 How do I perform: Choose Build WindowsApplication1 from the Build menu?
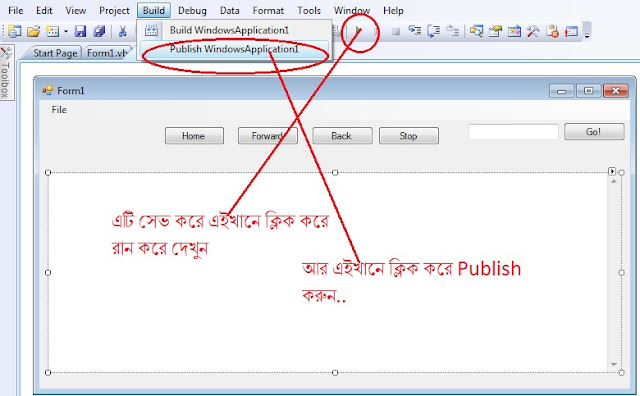[234, 30]
